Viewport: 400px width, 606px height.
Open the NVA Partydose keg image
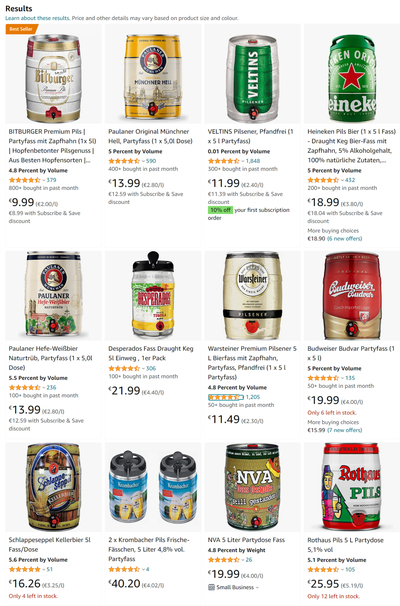click(x=252, y=486)
